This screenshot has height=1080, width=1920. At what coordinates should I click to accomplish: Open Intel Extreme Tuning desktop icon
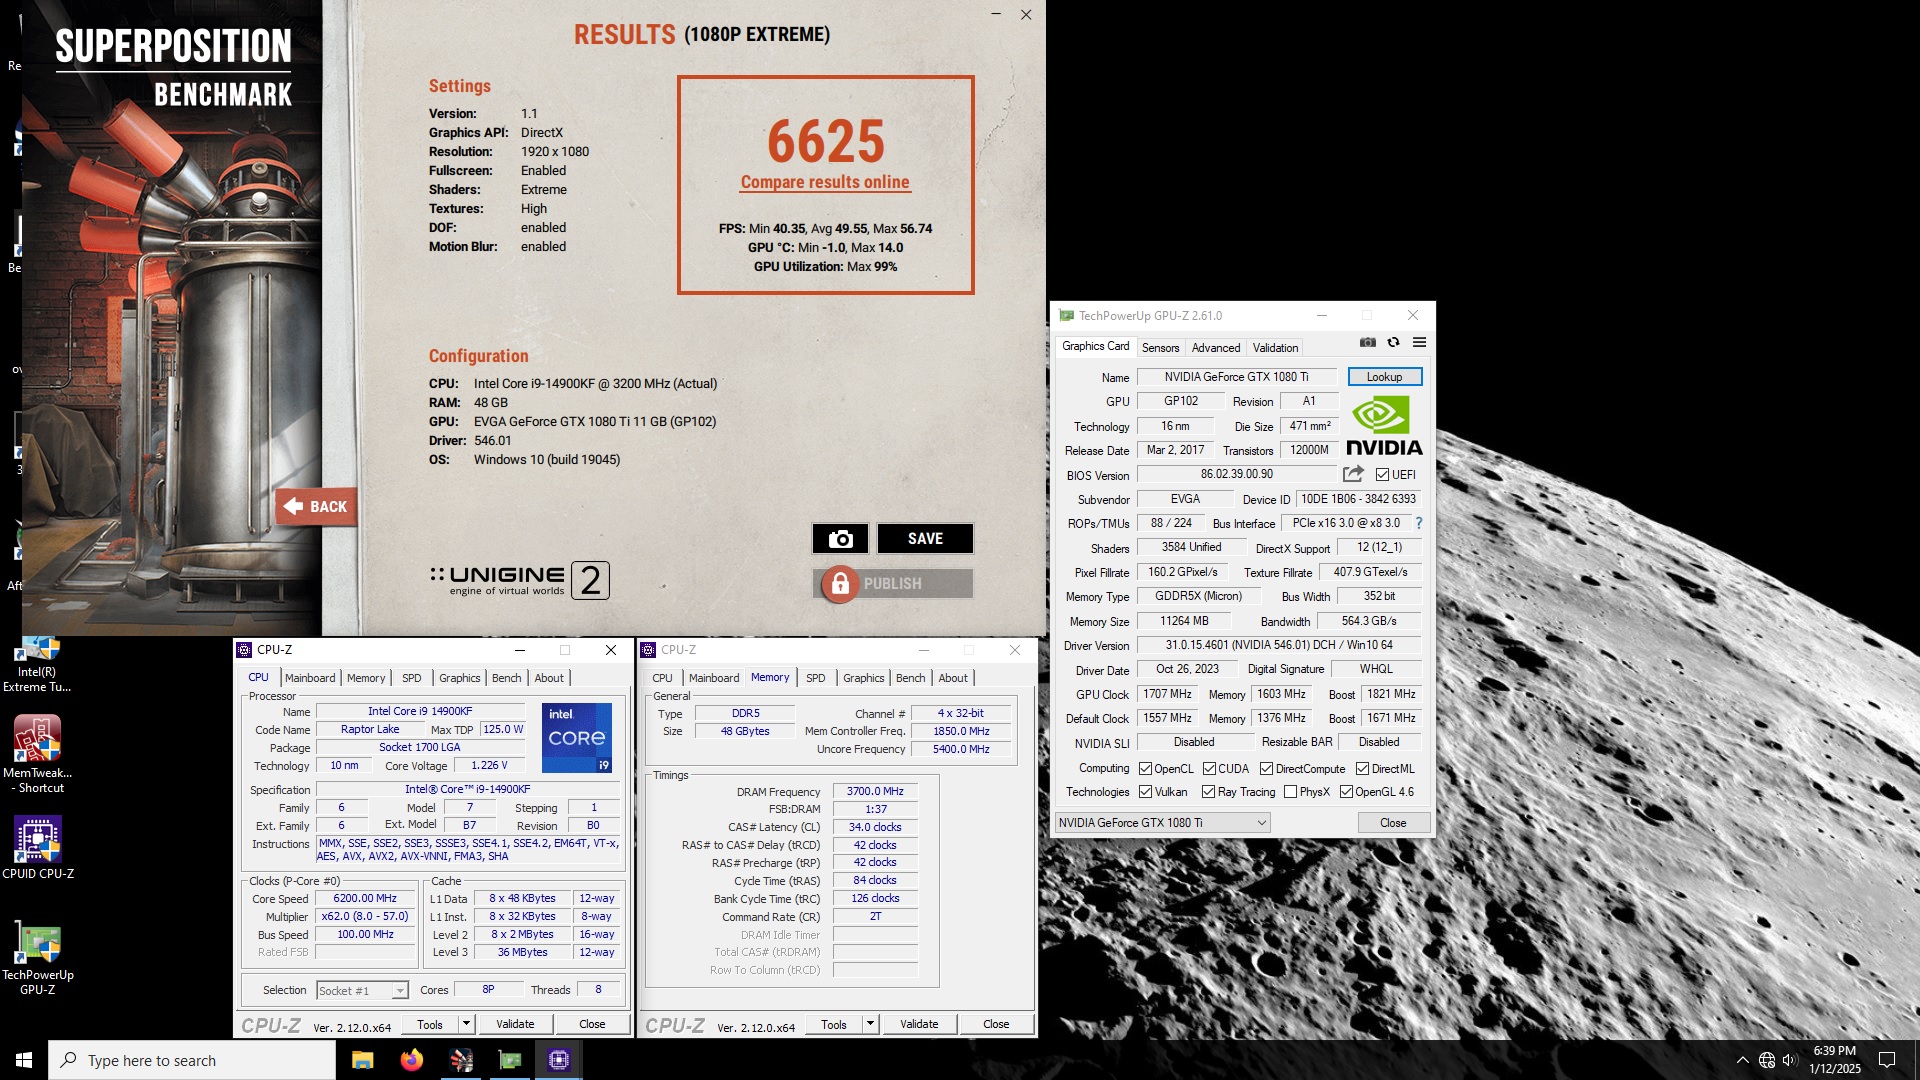pos(37,664)
